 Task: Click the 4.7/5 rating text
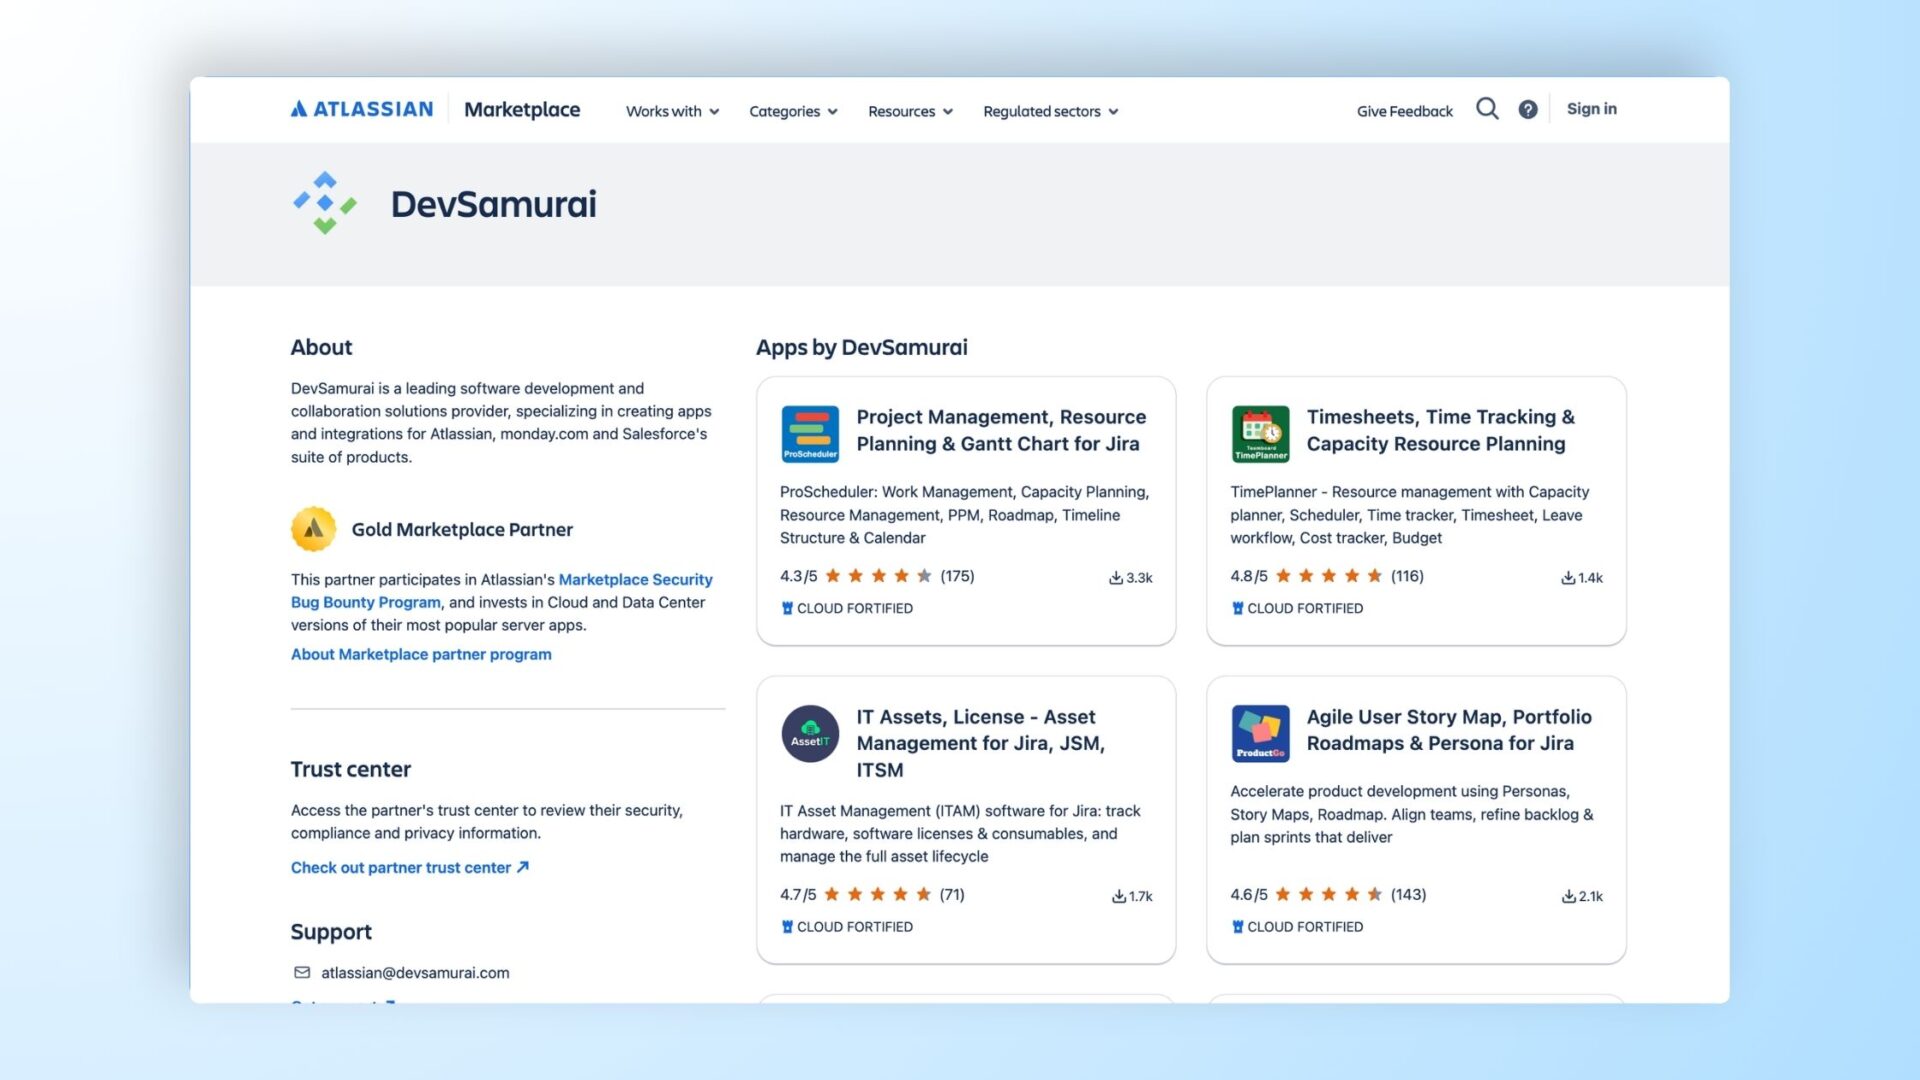[x=798, y=895]
